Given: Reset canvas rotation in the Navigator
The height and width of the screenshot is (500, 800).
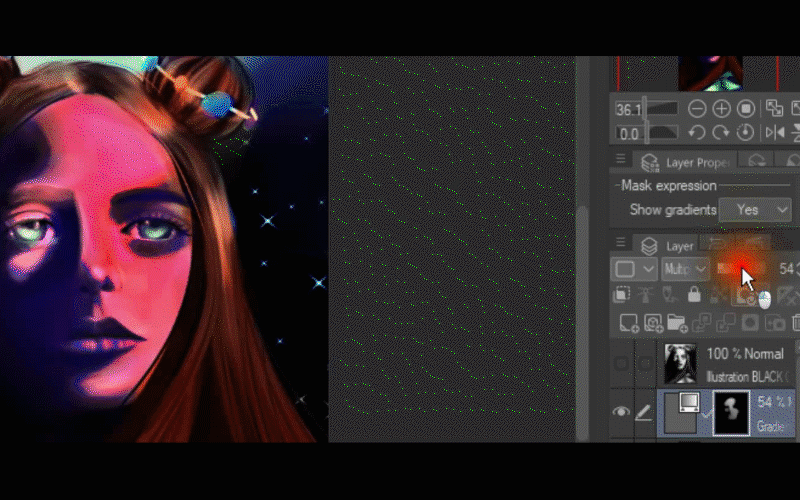Looking at the screenshot, I should (745, 133).
